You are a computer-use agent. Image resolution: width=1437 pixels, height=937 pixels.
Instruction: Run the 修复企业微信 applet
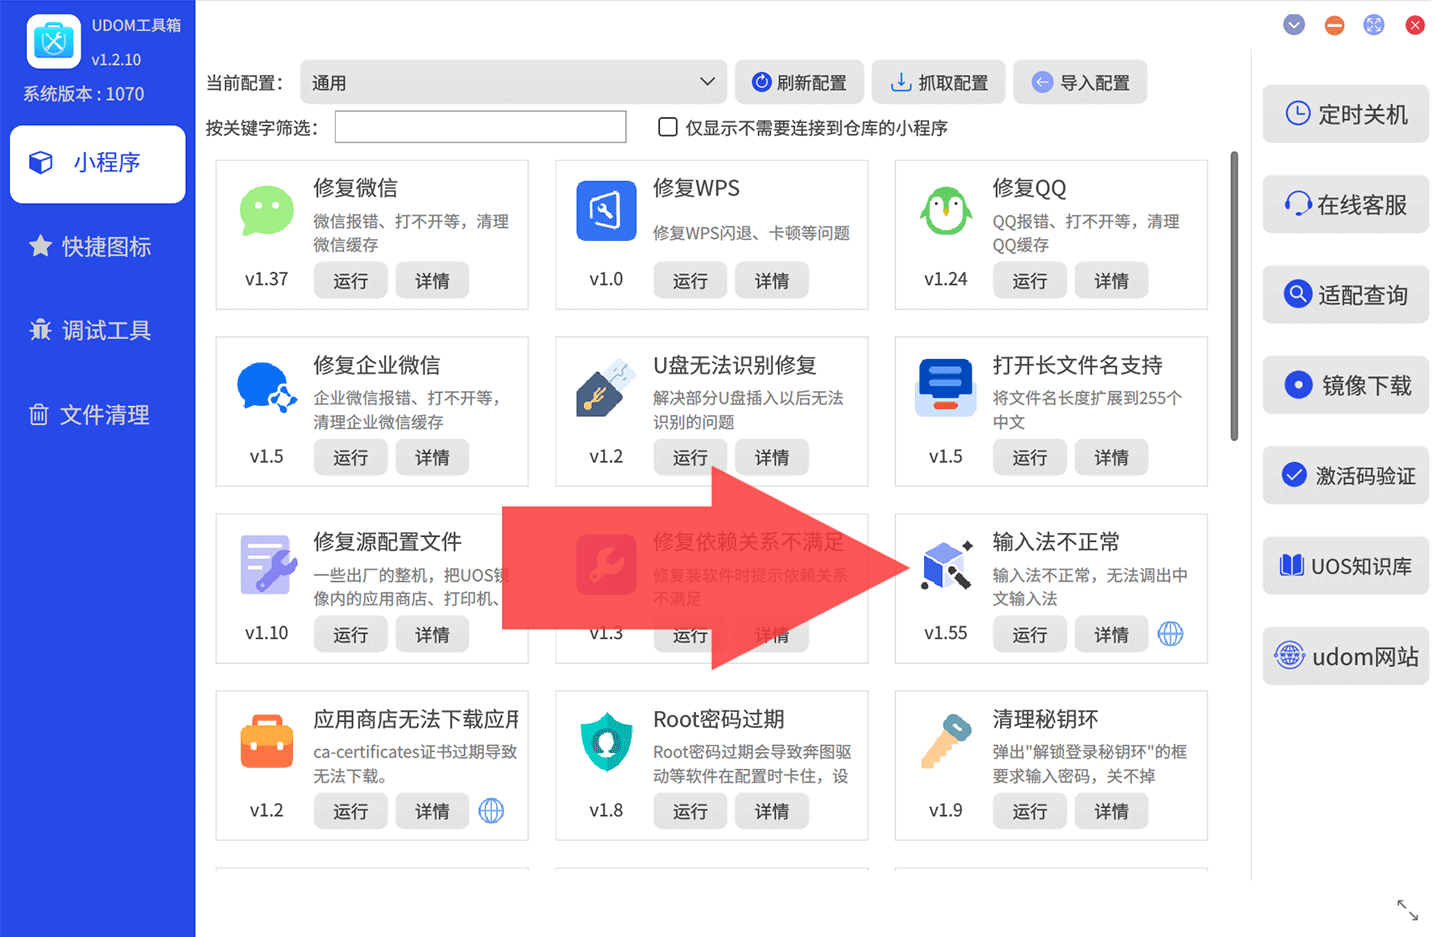[350, 457]
